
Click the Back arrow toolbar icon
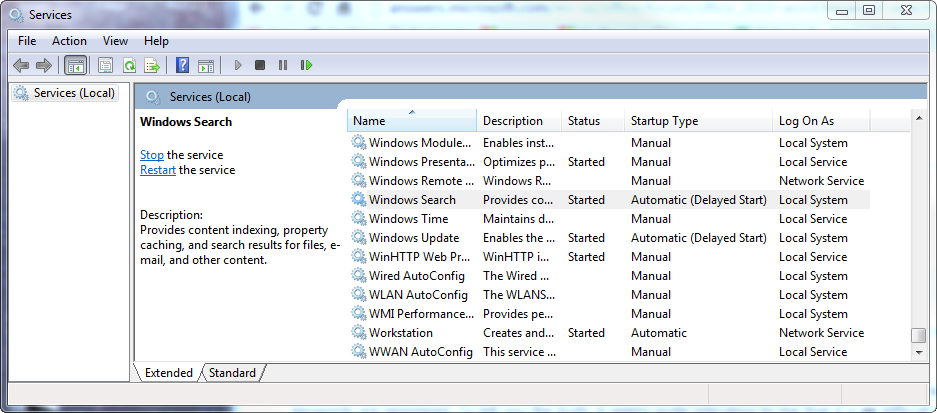click(x=21, y=65)
